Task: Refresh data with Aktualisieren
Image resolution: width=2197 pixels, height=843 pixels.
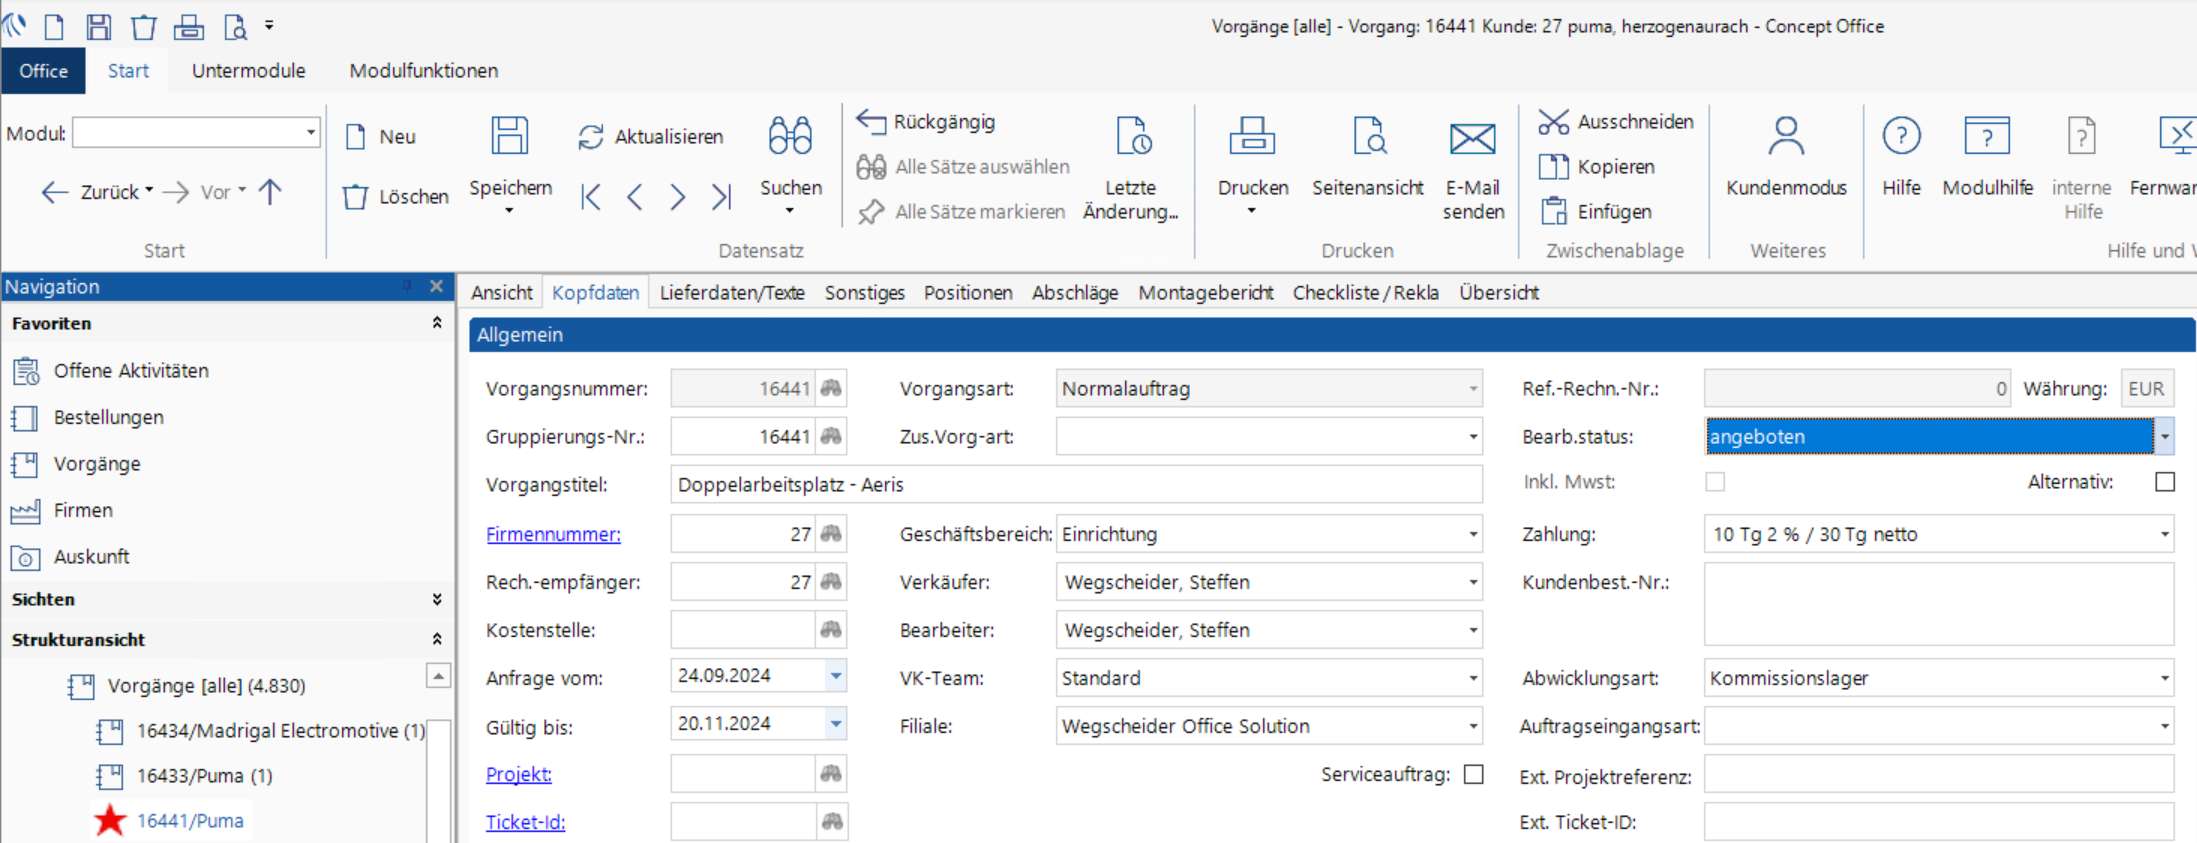Action: pos(650,136)
